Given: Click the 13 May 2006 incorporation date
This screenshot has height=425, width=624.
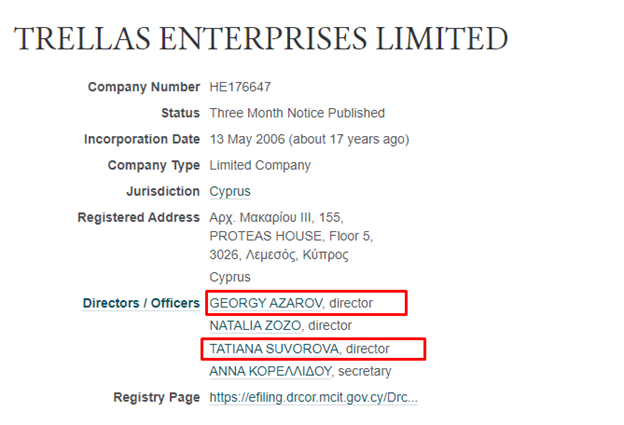Looking at the screenshot, I should pos(247,139).
